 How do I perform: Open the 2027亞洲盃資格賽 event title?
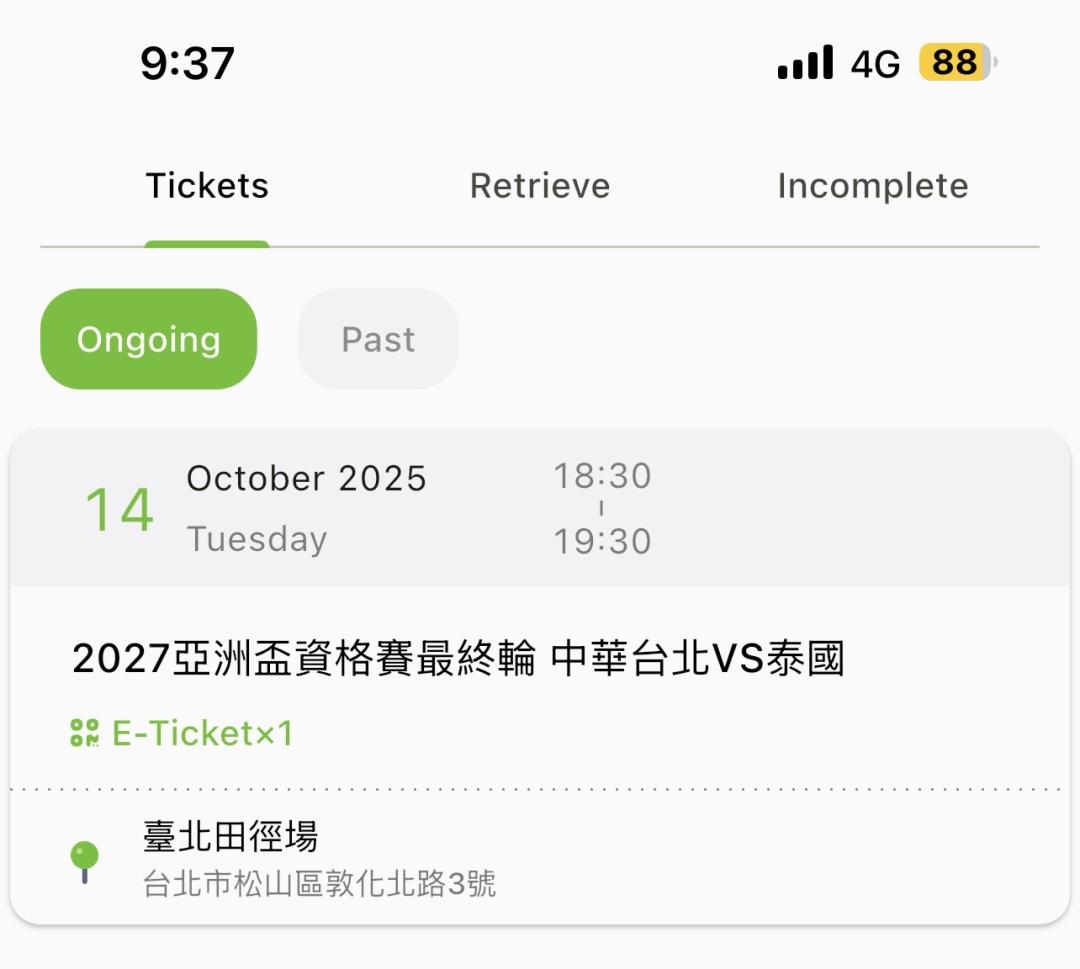pos(458,659)
